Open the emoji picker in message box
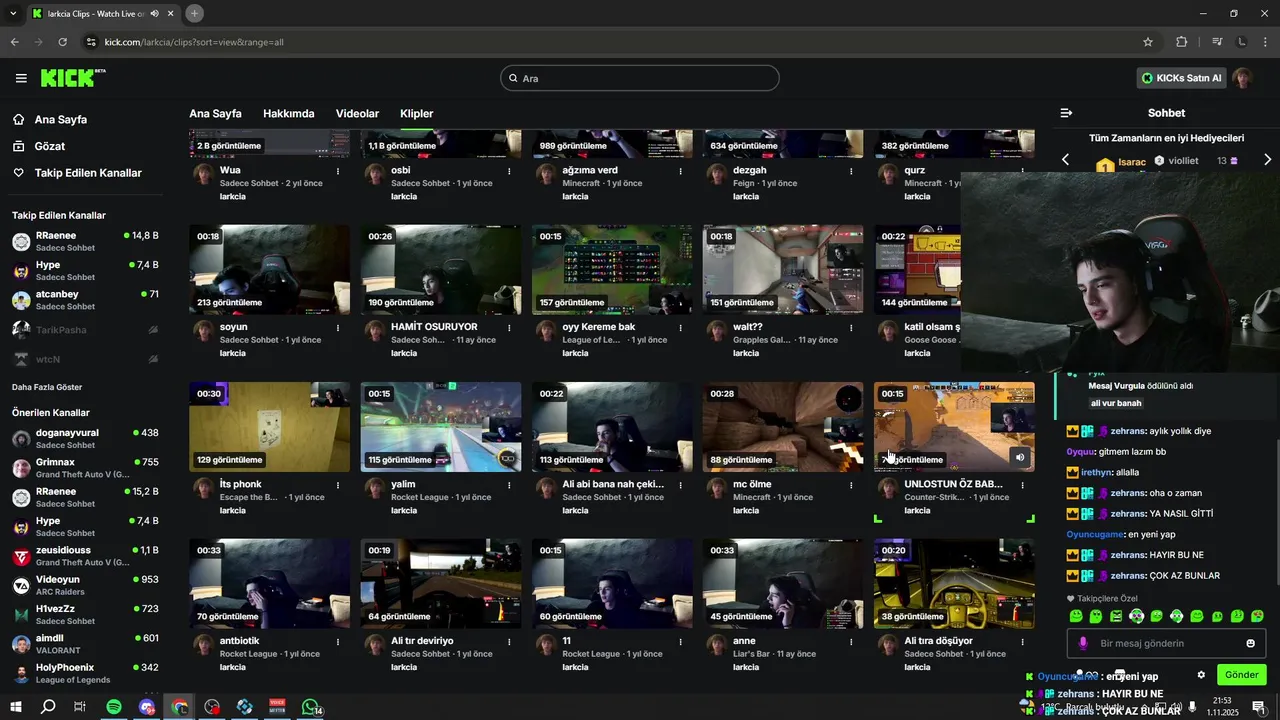This screenshot has height=720, width=1280. click(1250, 643)
